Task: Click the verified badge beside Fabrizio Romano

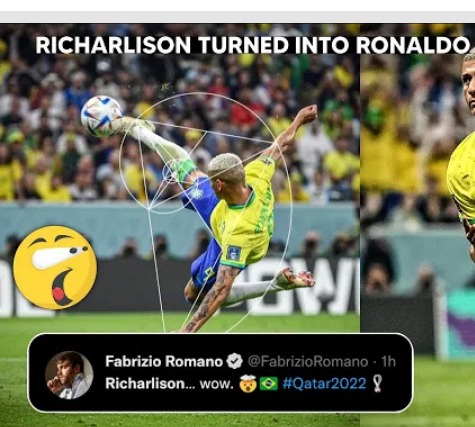Action: [235, 361]
